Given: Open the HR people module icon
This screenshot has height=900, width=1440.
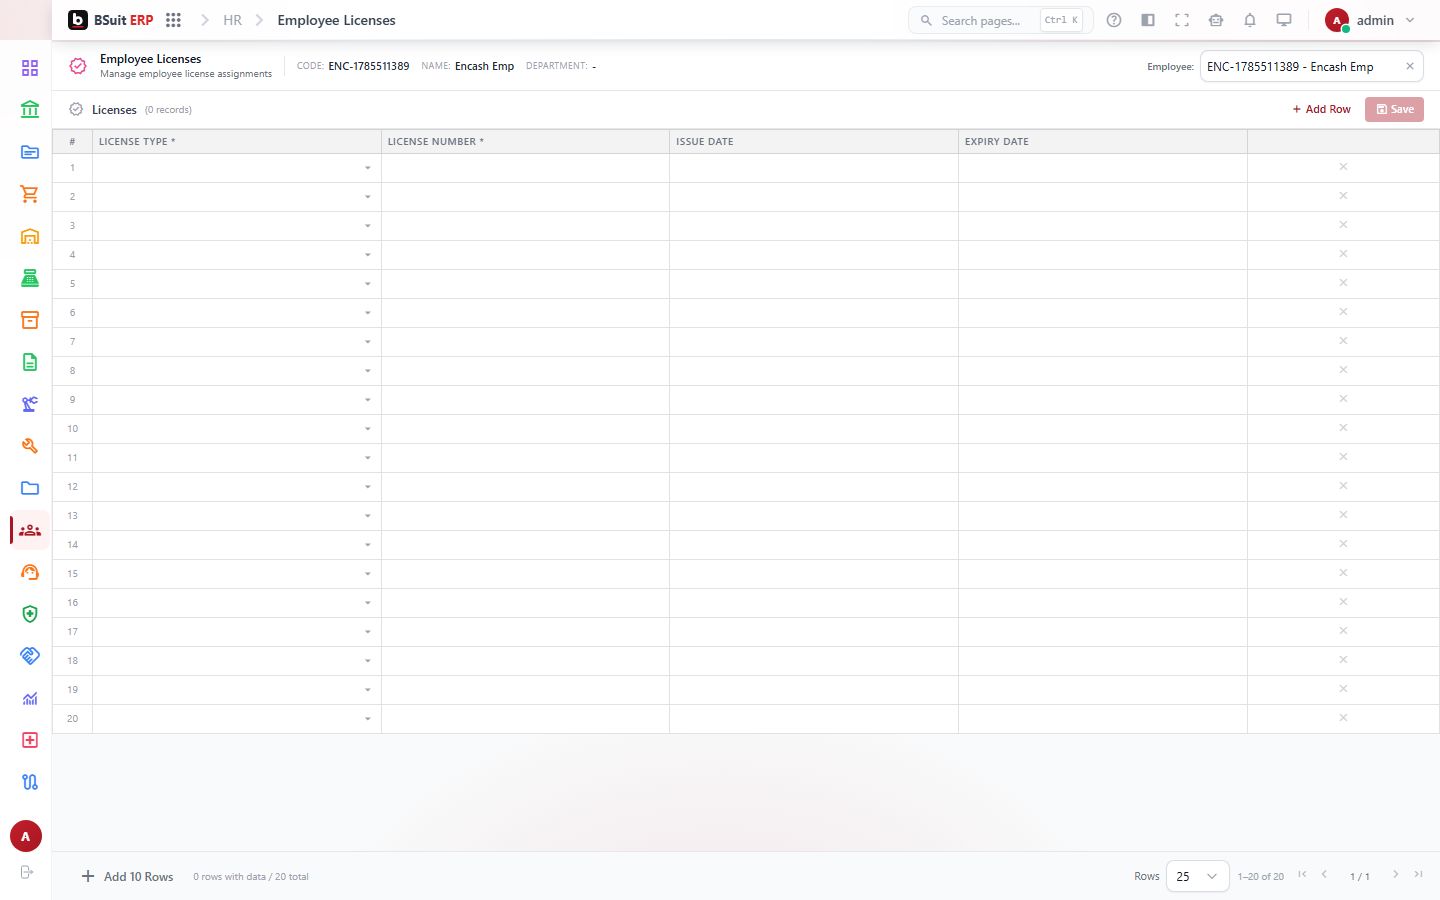Looking at the screenshot, I should click(x=30, y=530).
